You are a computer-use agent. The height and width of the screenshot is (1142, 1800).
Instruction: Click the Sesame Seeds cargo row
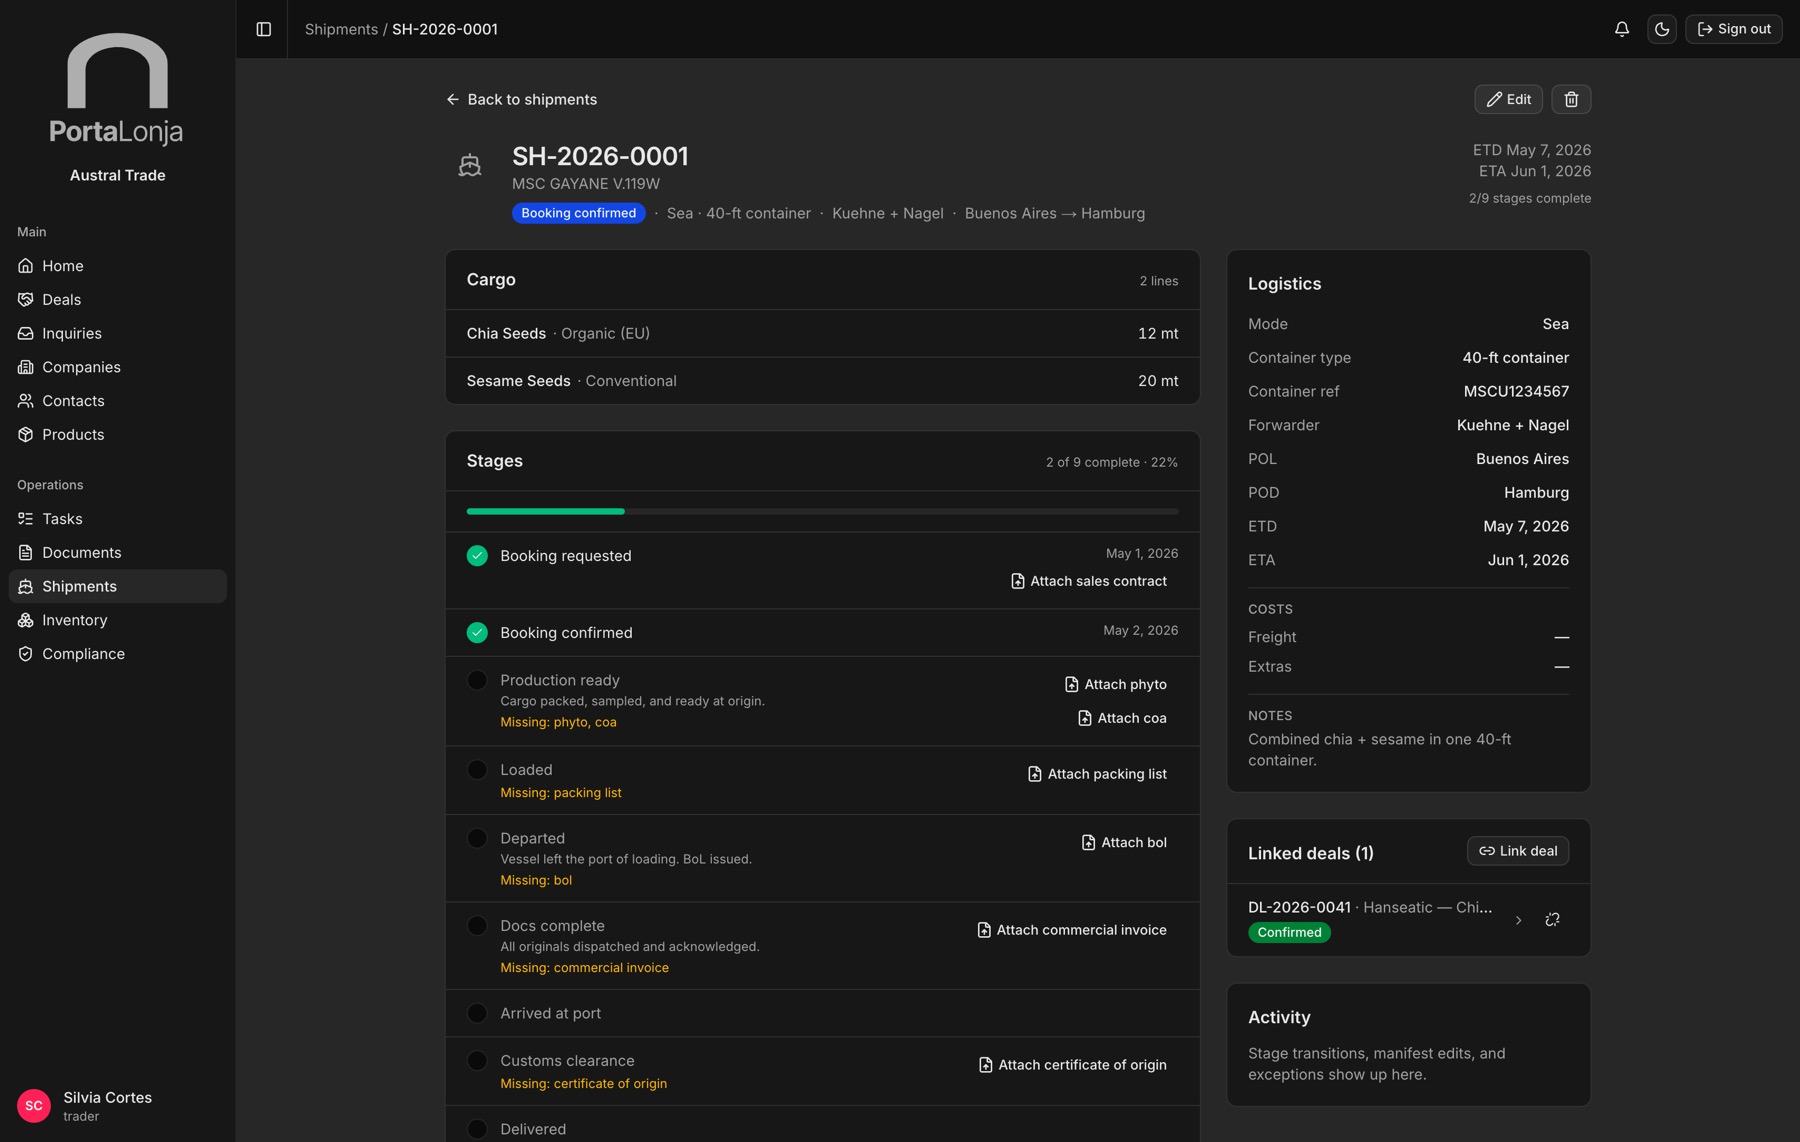[822, 381]
